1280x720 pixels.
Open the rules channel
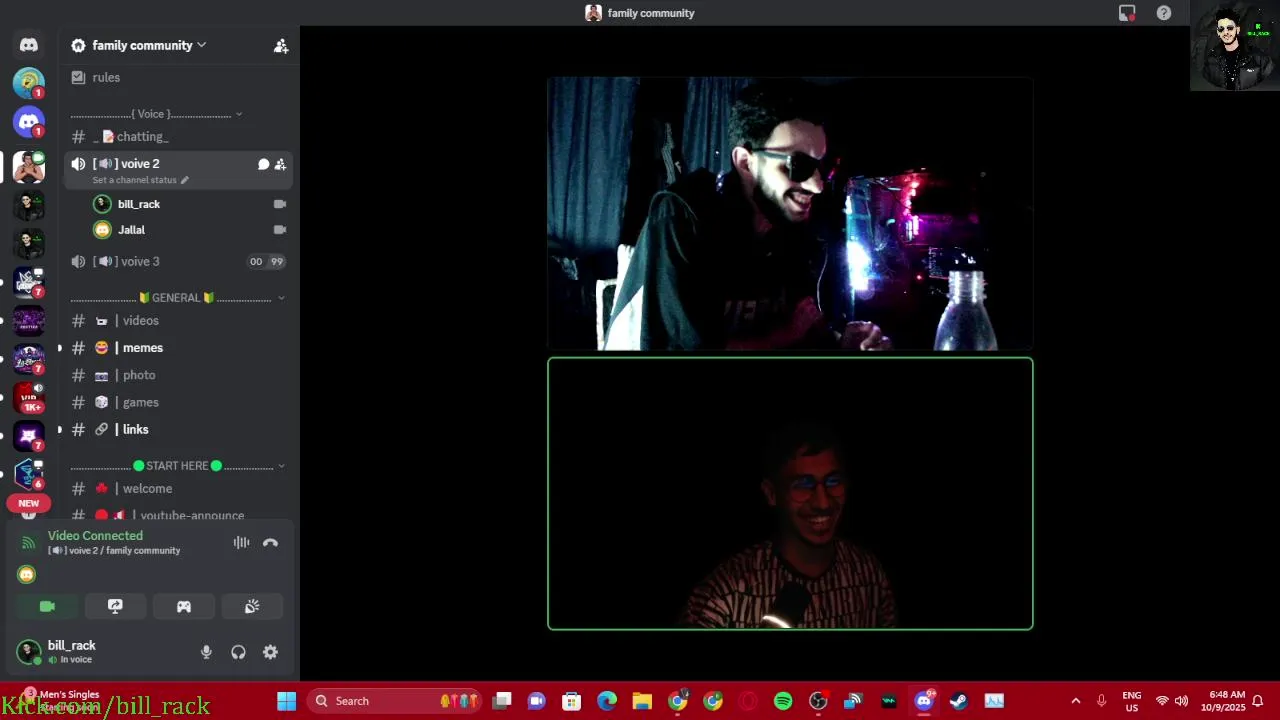[x=106, y=77]
